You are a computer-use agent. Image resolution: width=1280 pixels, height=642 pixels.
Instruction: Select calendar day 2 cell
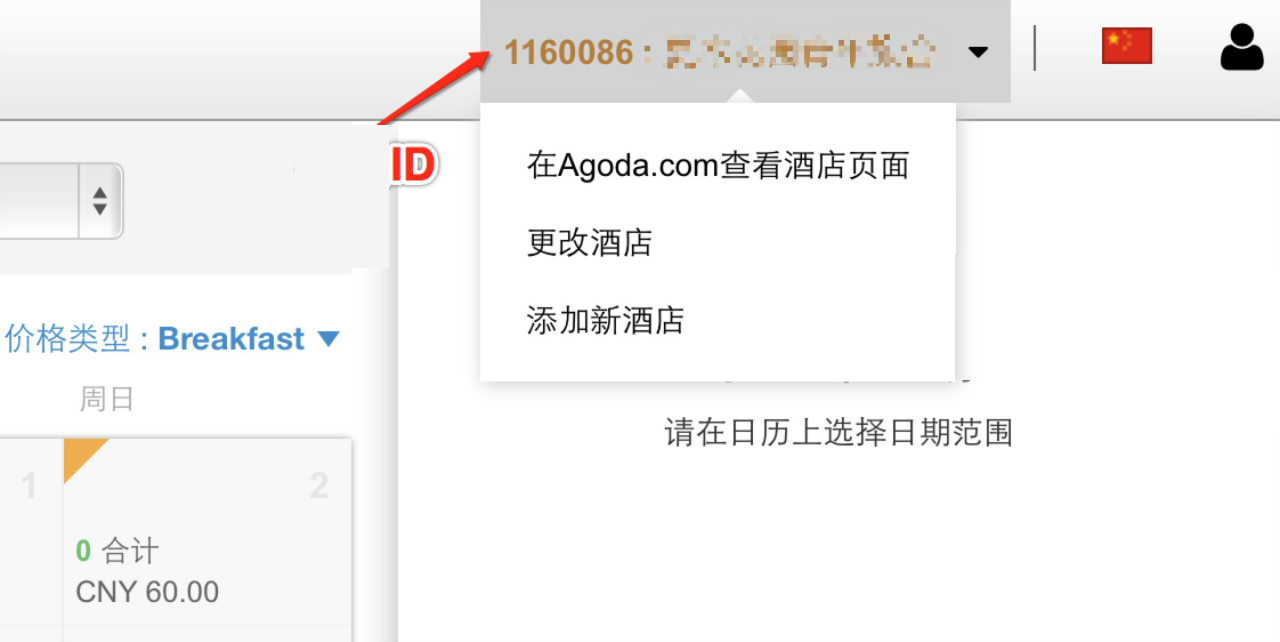click(x=207, y=532)
